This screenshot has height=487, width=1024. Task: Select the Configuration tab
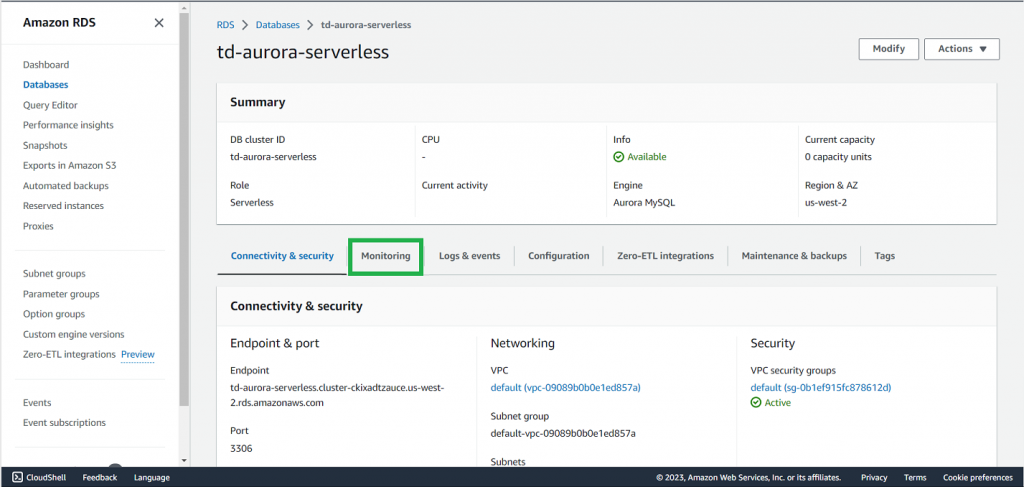558,256
